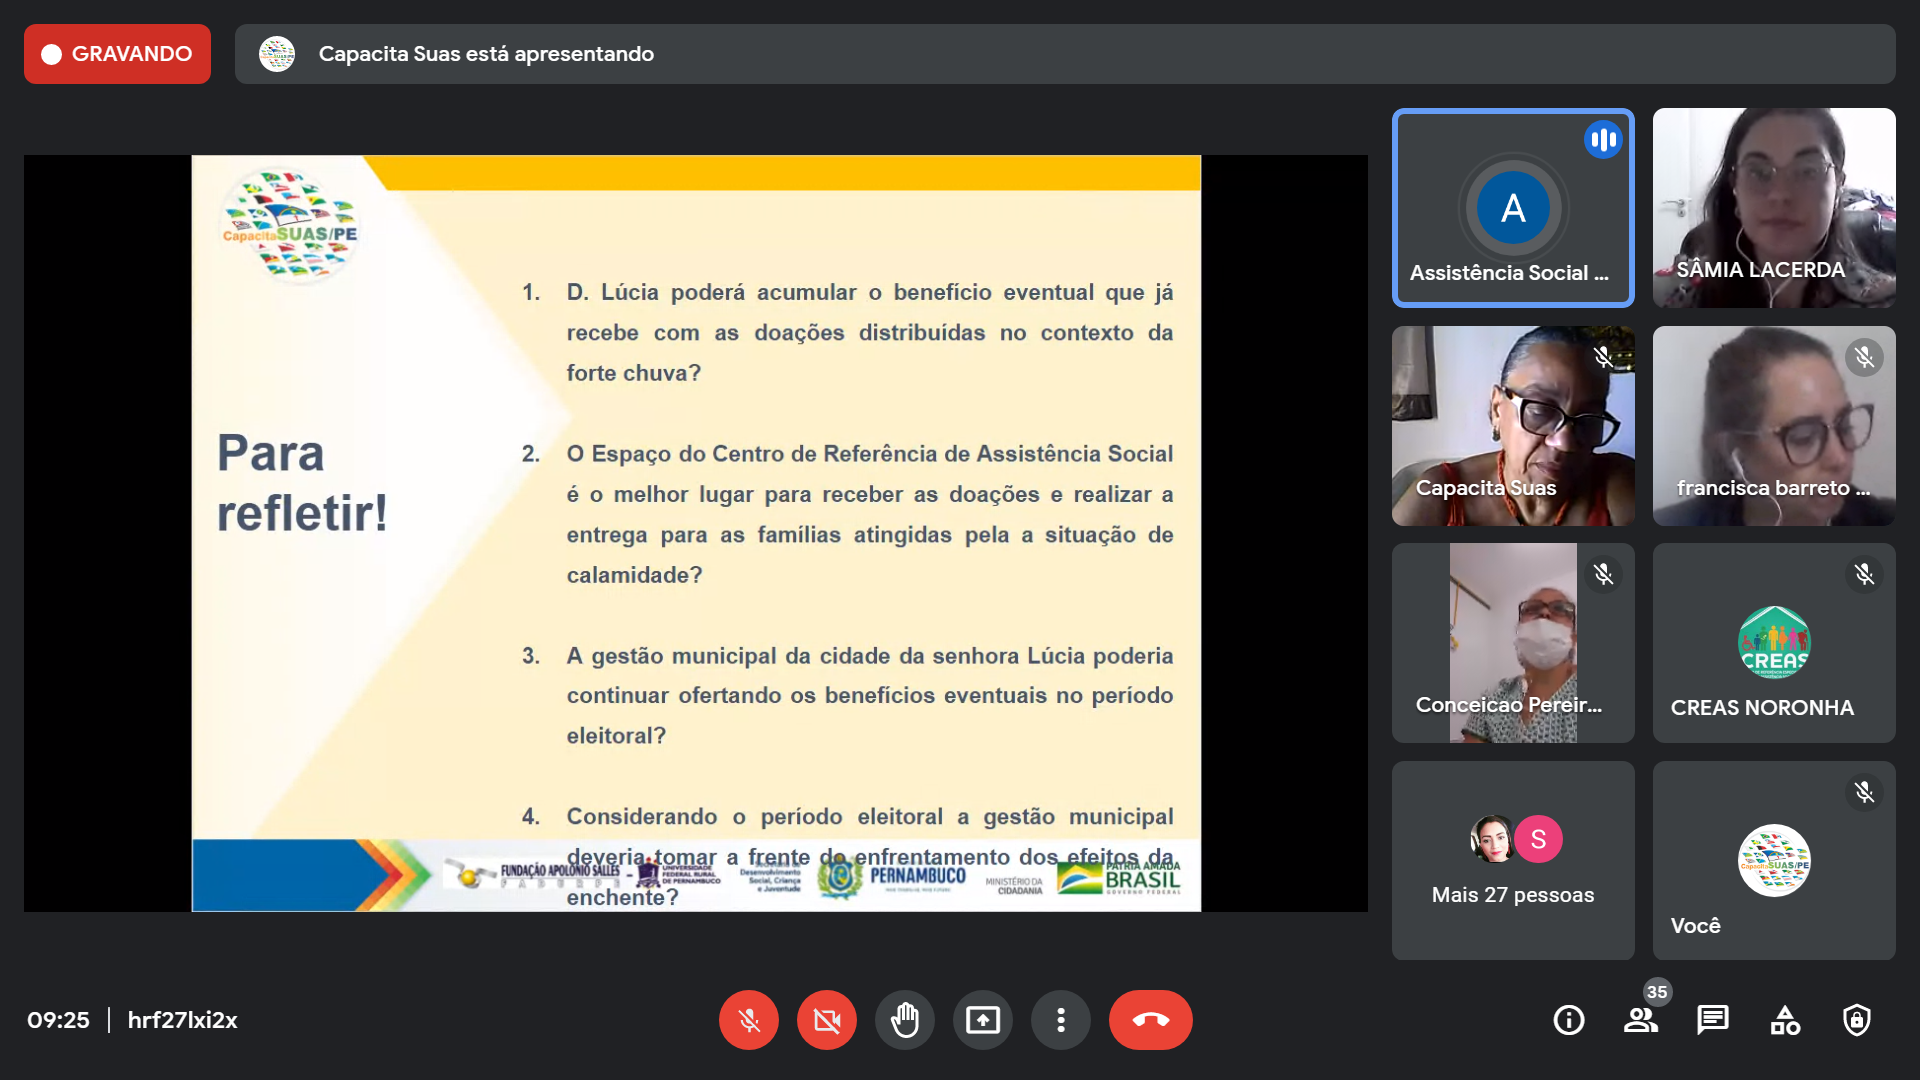Screen dimensions: 1920x1080
Task: Leave the call with red hang-up button
Action: coord(1150,1020)
